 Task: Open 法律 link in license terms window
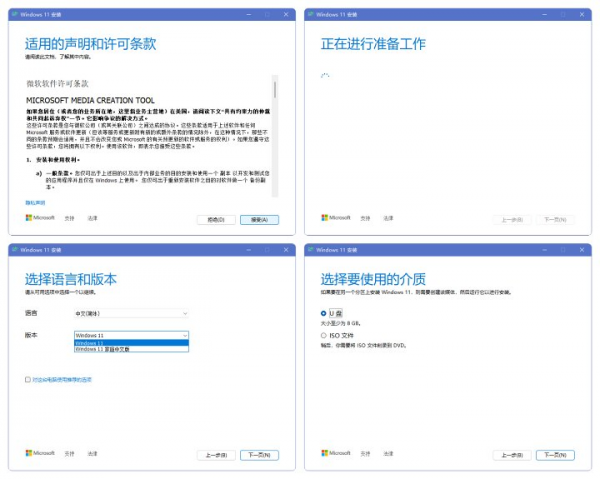click(92, 218)
